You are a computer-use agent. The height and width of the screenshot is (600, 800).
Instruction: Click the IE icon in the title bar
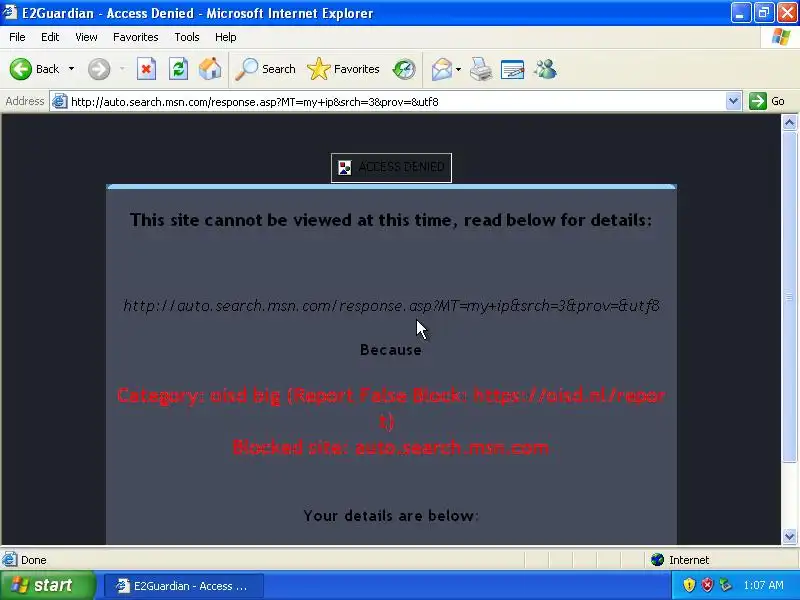coord(10,12)
